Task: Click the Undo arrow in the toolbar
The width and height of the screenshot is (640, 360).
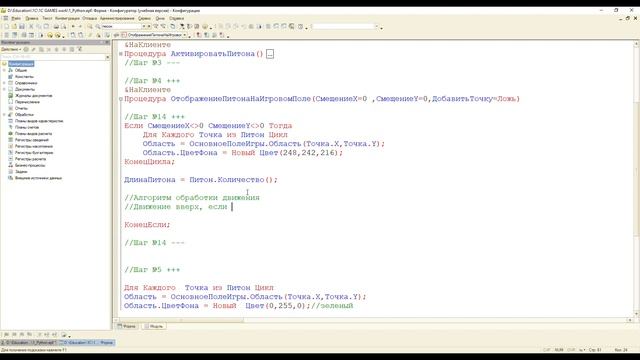Action: 73,27
